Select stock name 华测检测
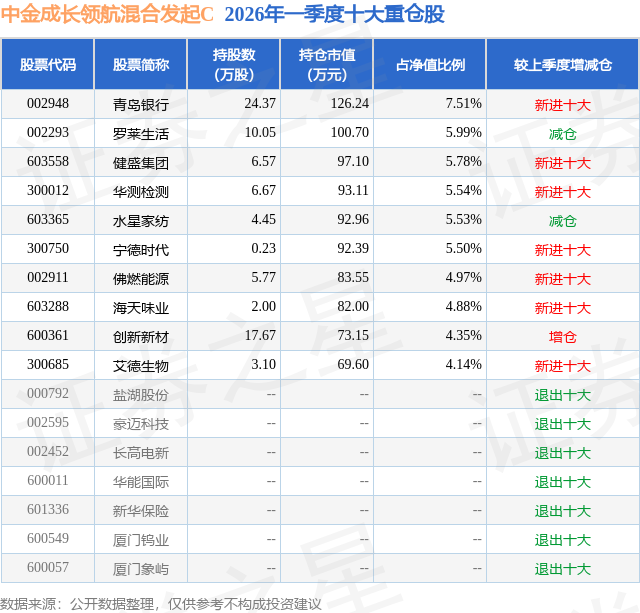This screenshot has height=613, width=640. pos(141,192)
